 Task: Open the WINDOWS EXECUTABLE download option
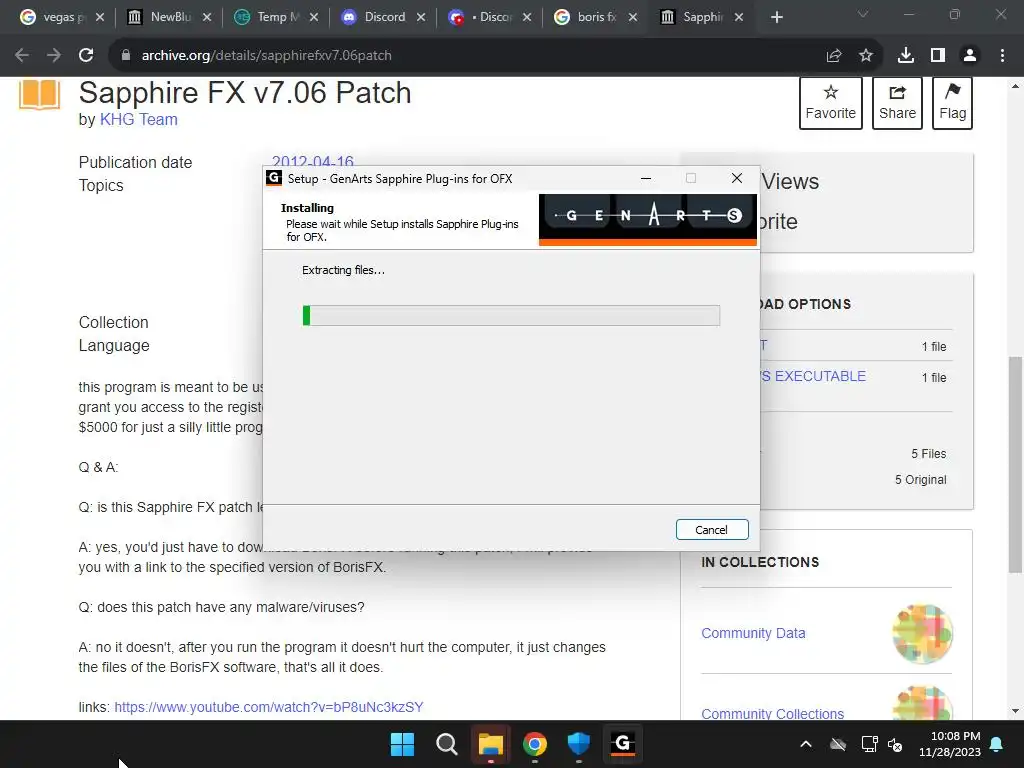812,376
